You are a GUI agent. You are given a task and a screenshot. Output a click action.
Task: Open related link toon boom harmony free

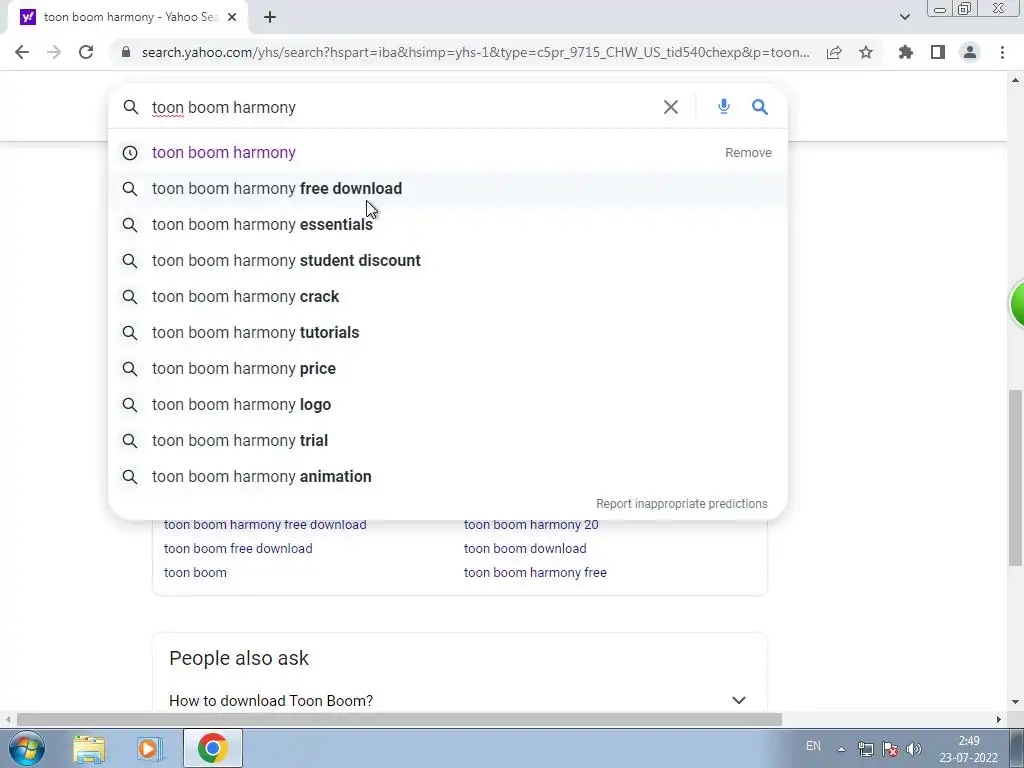click(535, 573)
